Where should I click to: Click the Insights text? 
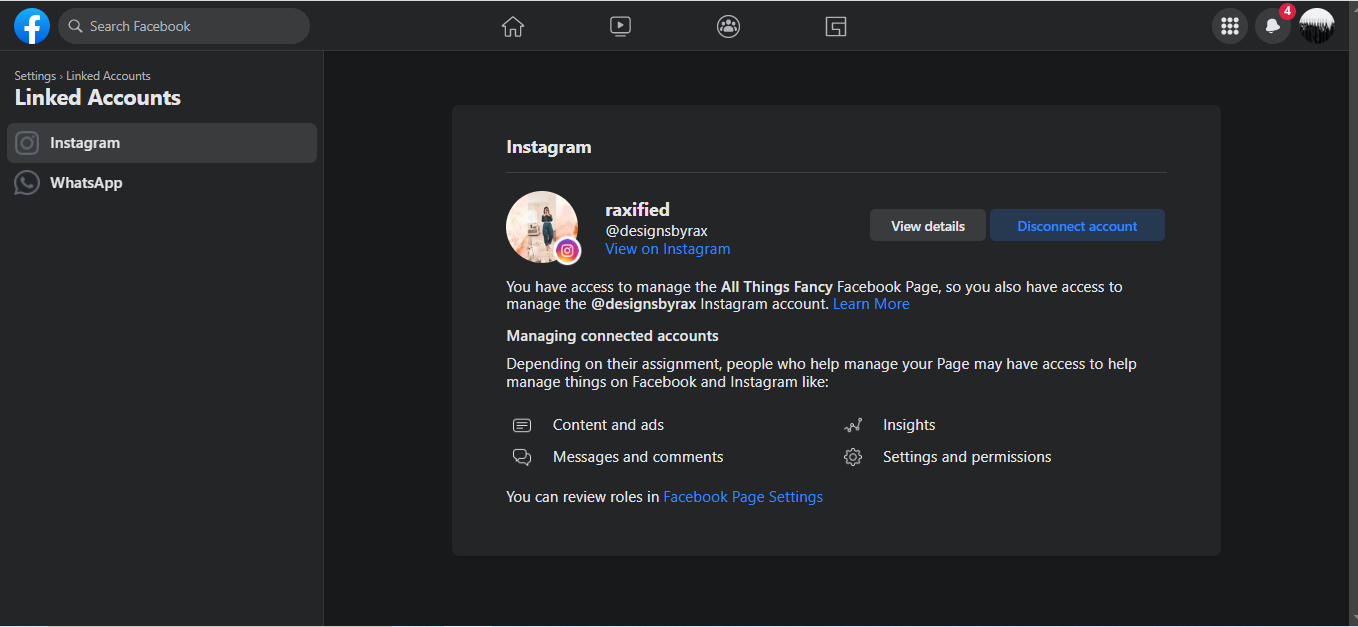click(x=909, y=425)
